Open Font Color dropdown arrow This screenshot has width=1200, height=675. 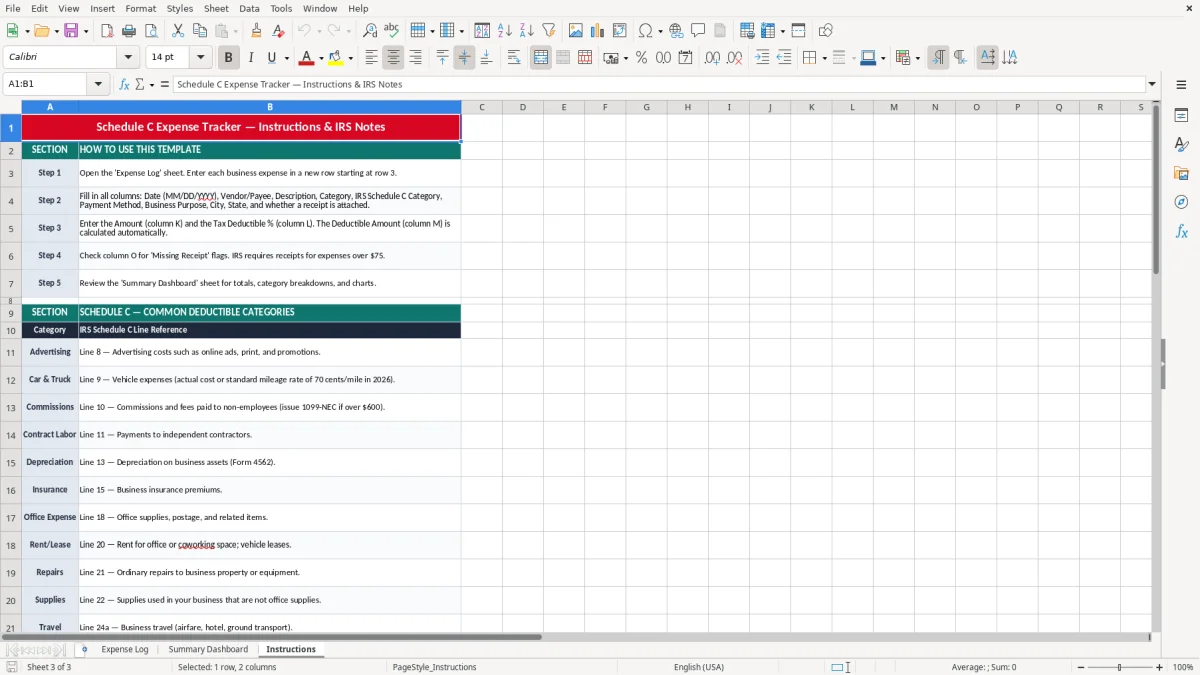tap(321, 58)
